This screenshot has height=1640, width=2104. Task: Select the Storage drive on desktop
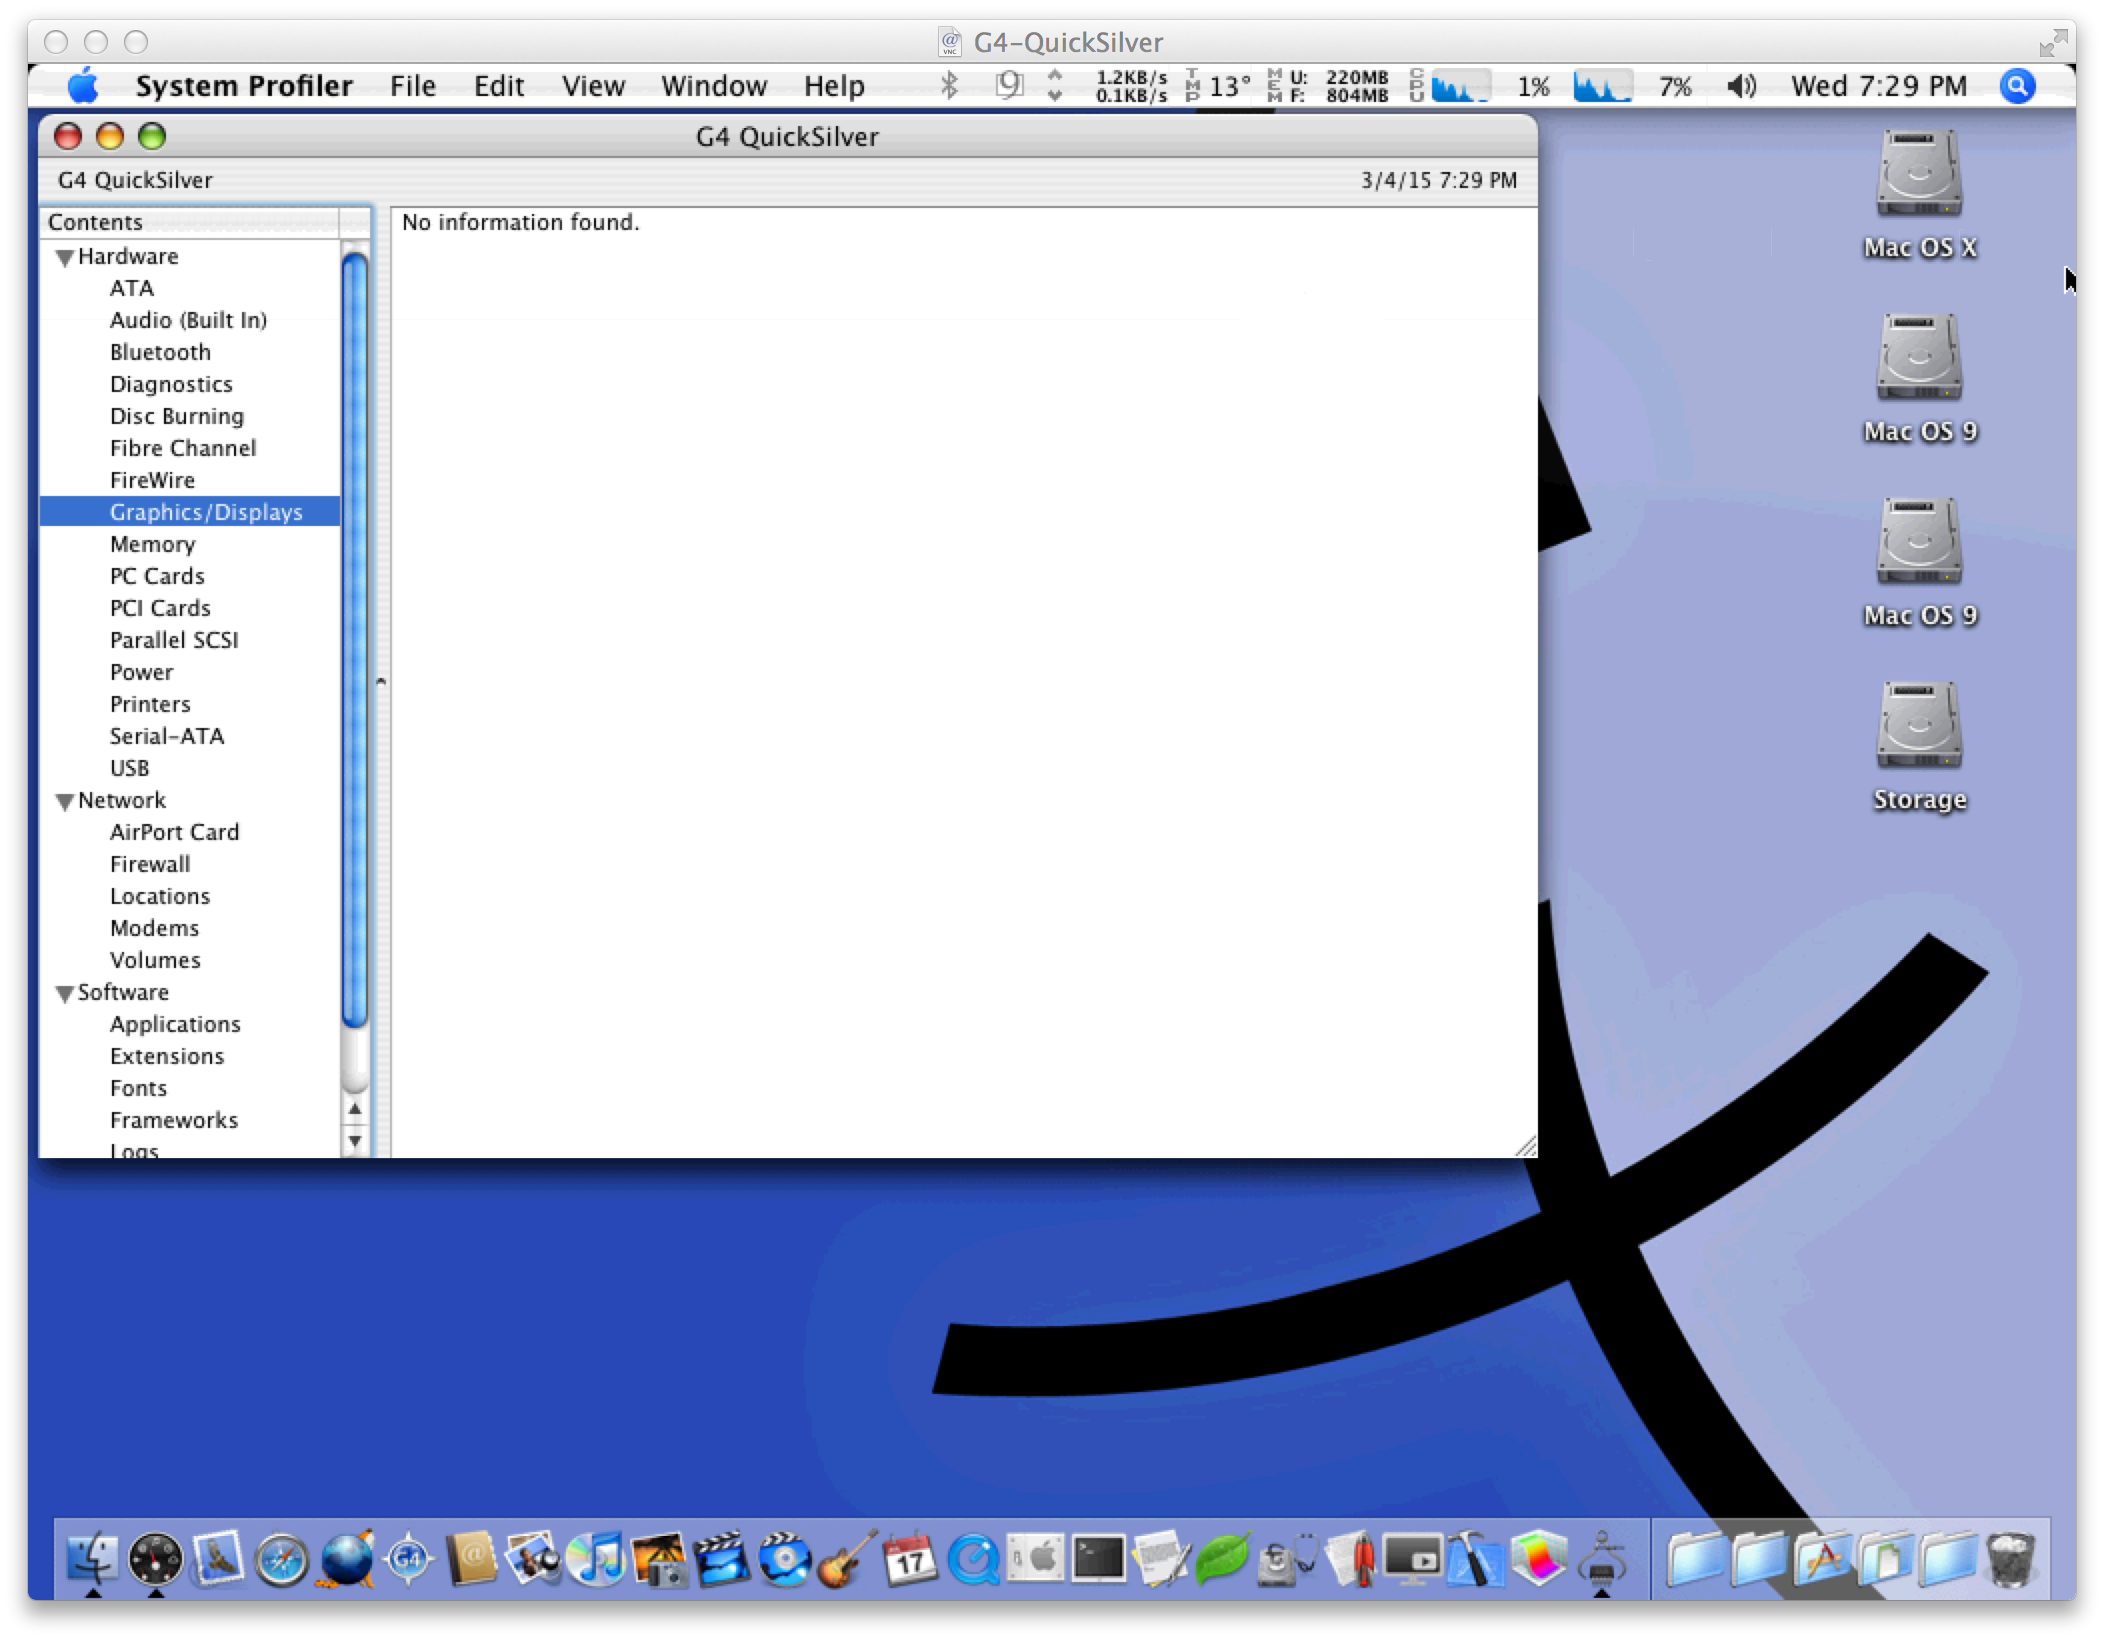1919,746
